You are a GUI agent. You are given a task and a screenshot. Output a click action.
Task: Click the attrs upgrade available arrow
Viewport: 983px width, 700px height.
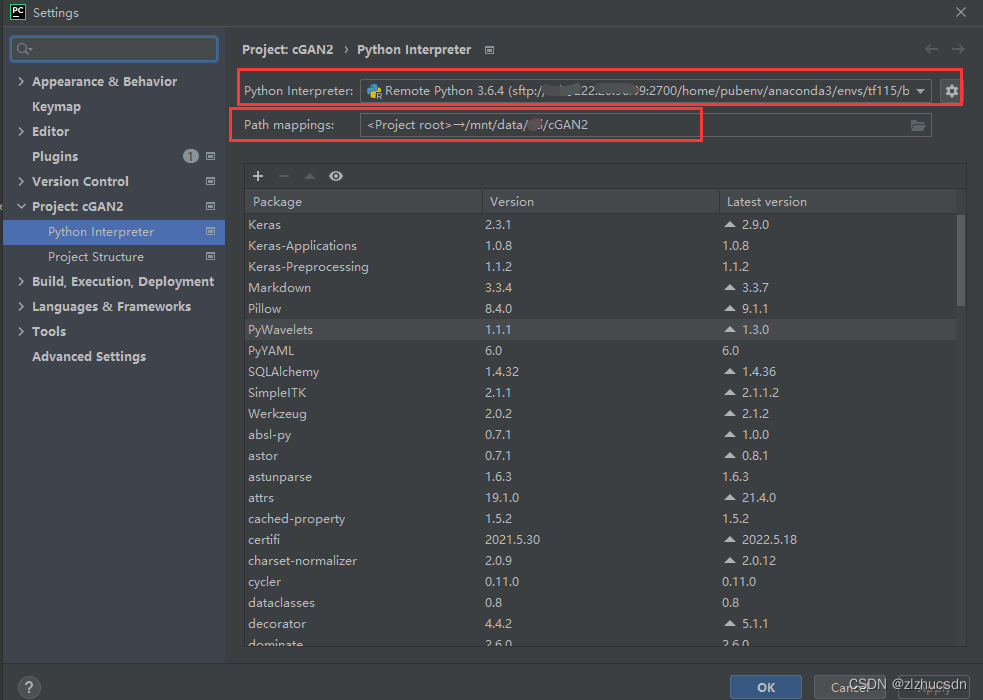tap(730, 497)
